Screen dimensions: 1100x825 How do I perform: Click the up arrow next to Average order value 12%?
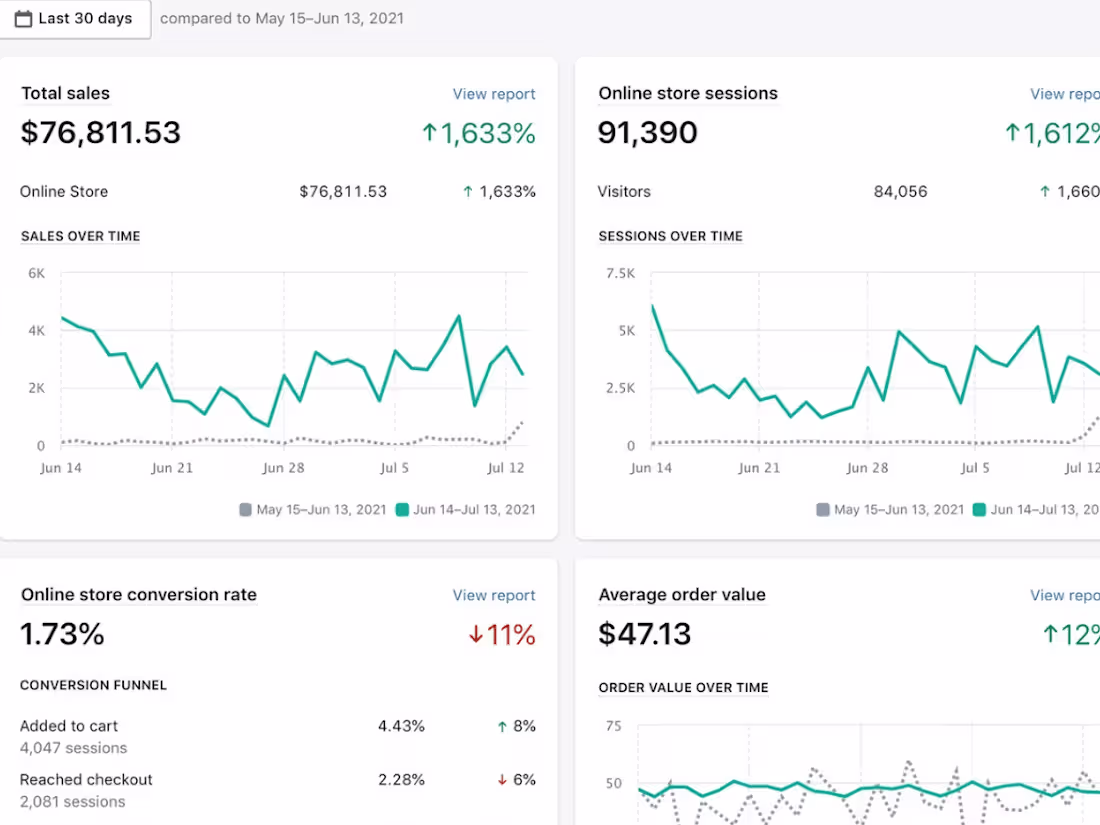pos(1051,634)
